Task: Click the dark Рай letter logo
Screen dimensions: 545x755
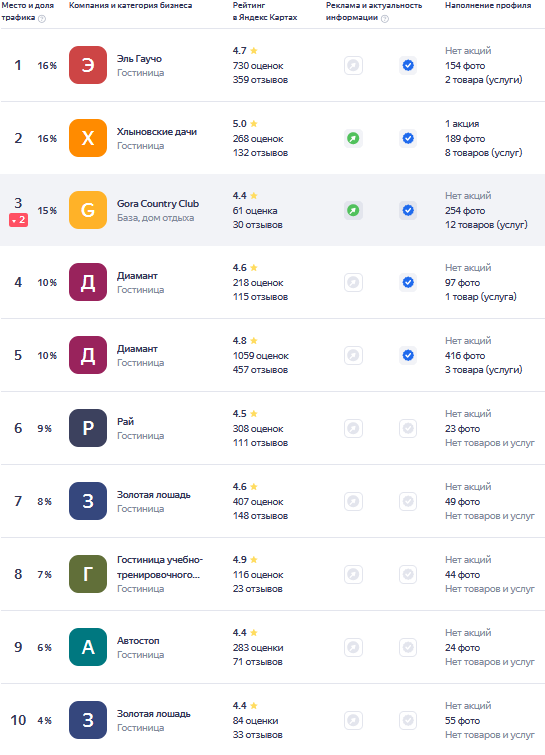Action: coord(88,428)
